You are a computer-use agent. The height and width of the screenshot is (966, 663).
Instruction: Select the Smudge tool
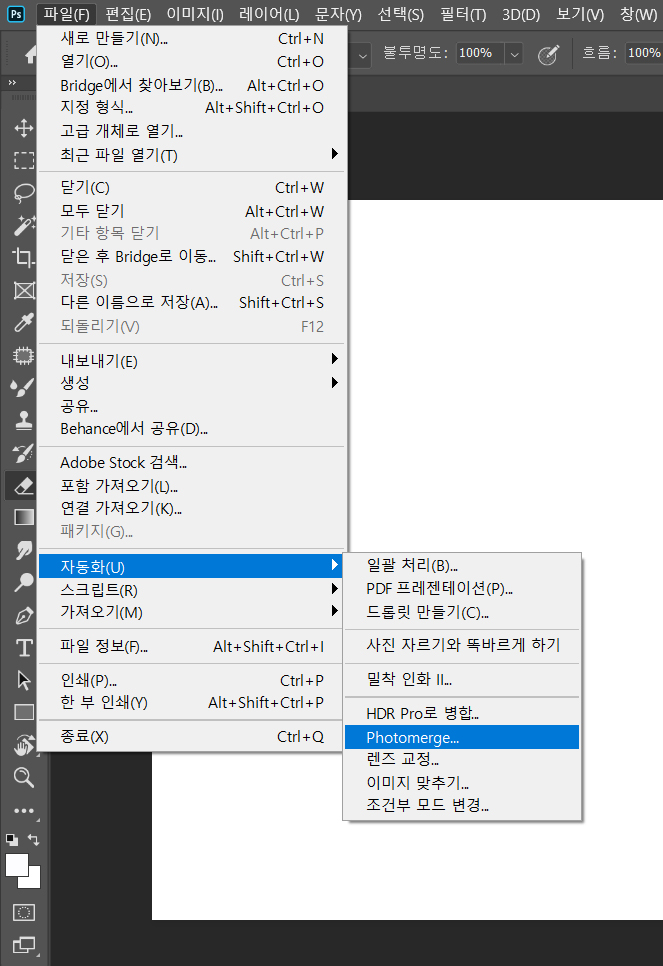coord(23,550)
